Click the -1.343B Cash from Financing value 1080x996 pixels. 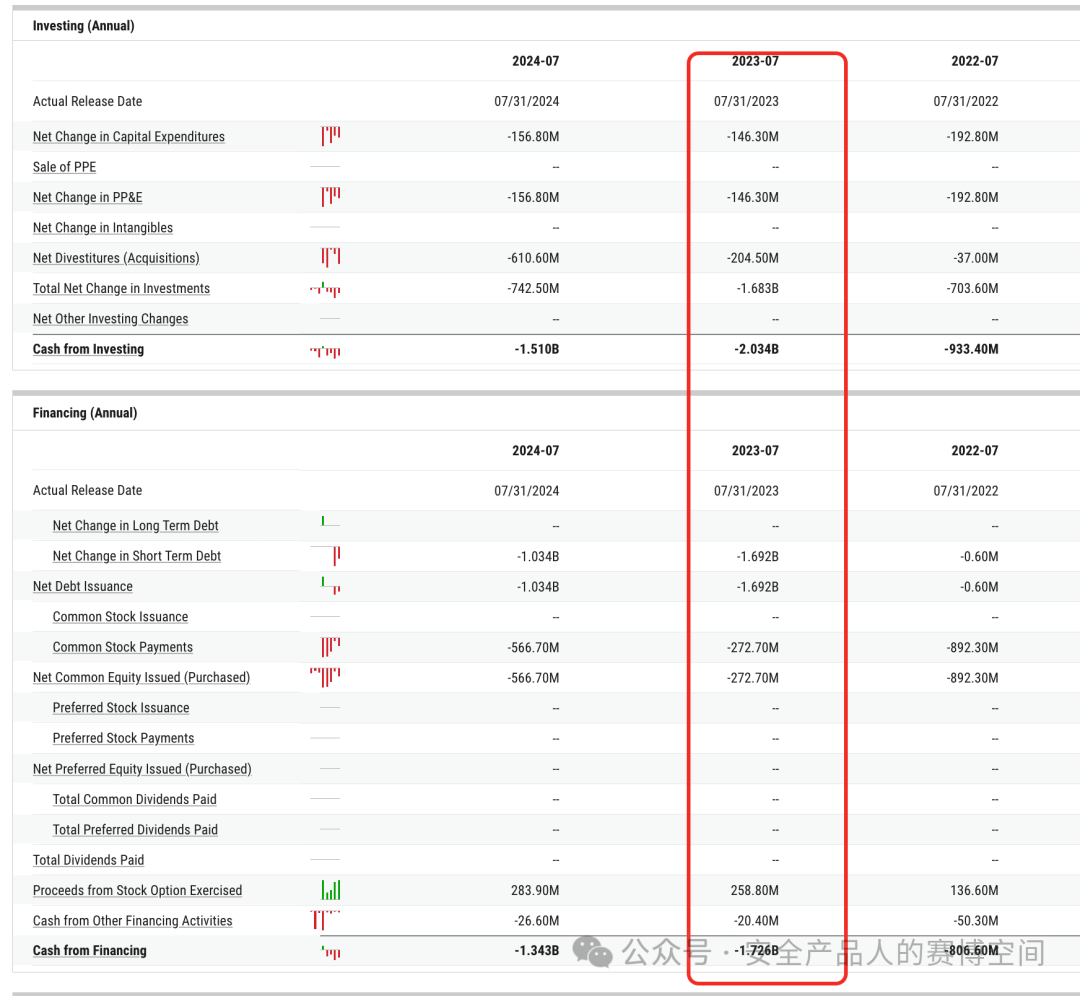coord(537,951)
